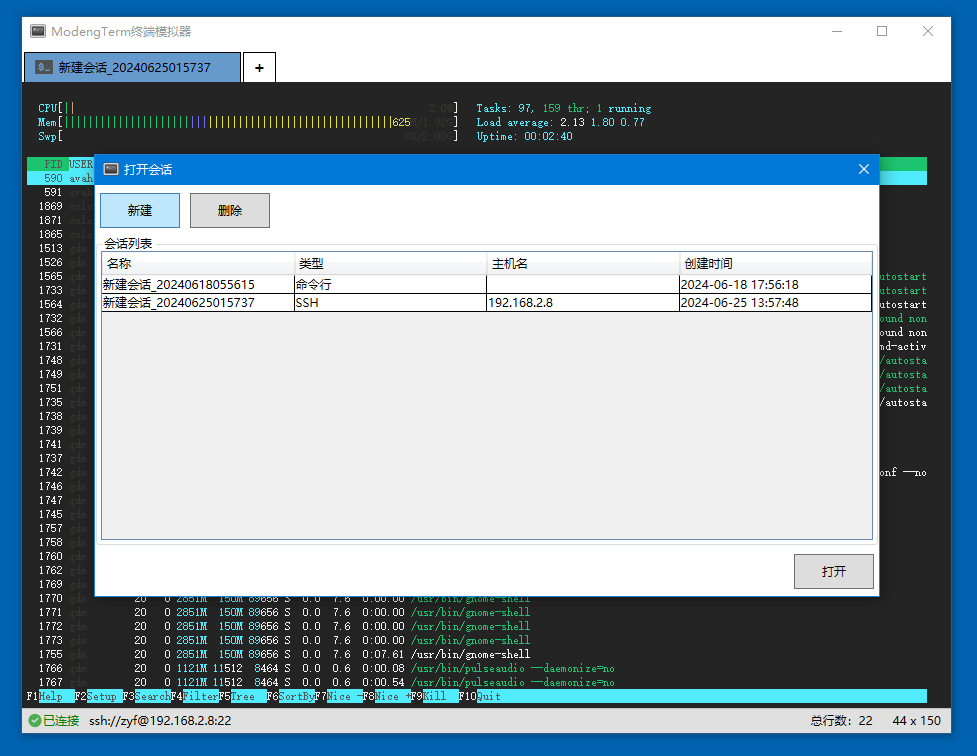977x756 pixels.
Task: Click the 192.168.2.8 hostname cell
Action: pos(520,303)
